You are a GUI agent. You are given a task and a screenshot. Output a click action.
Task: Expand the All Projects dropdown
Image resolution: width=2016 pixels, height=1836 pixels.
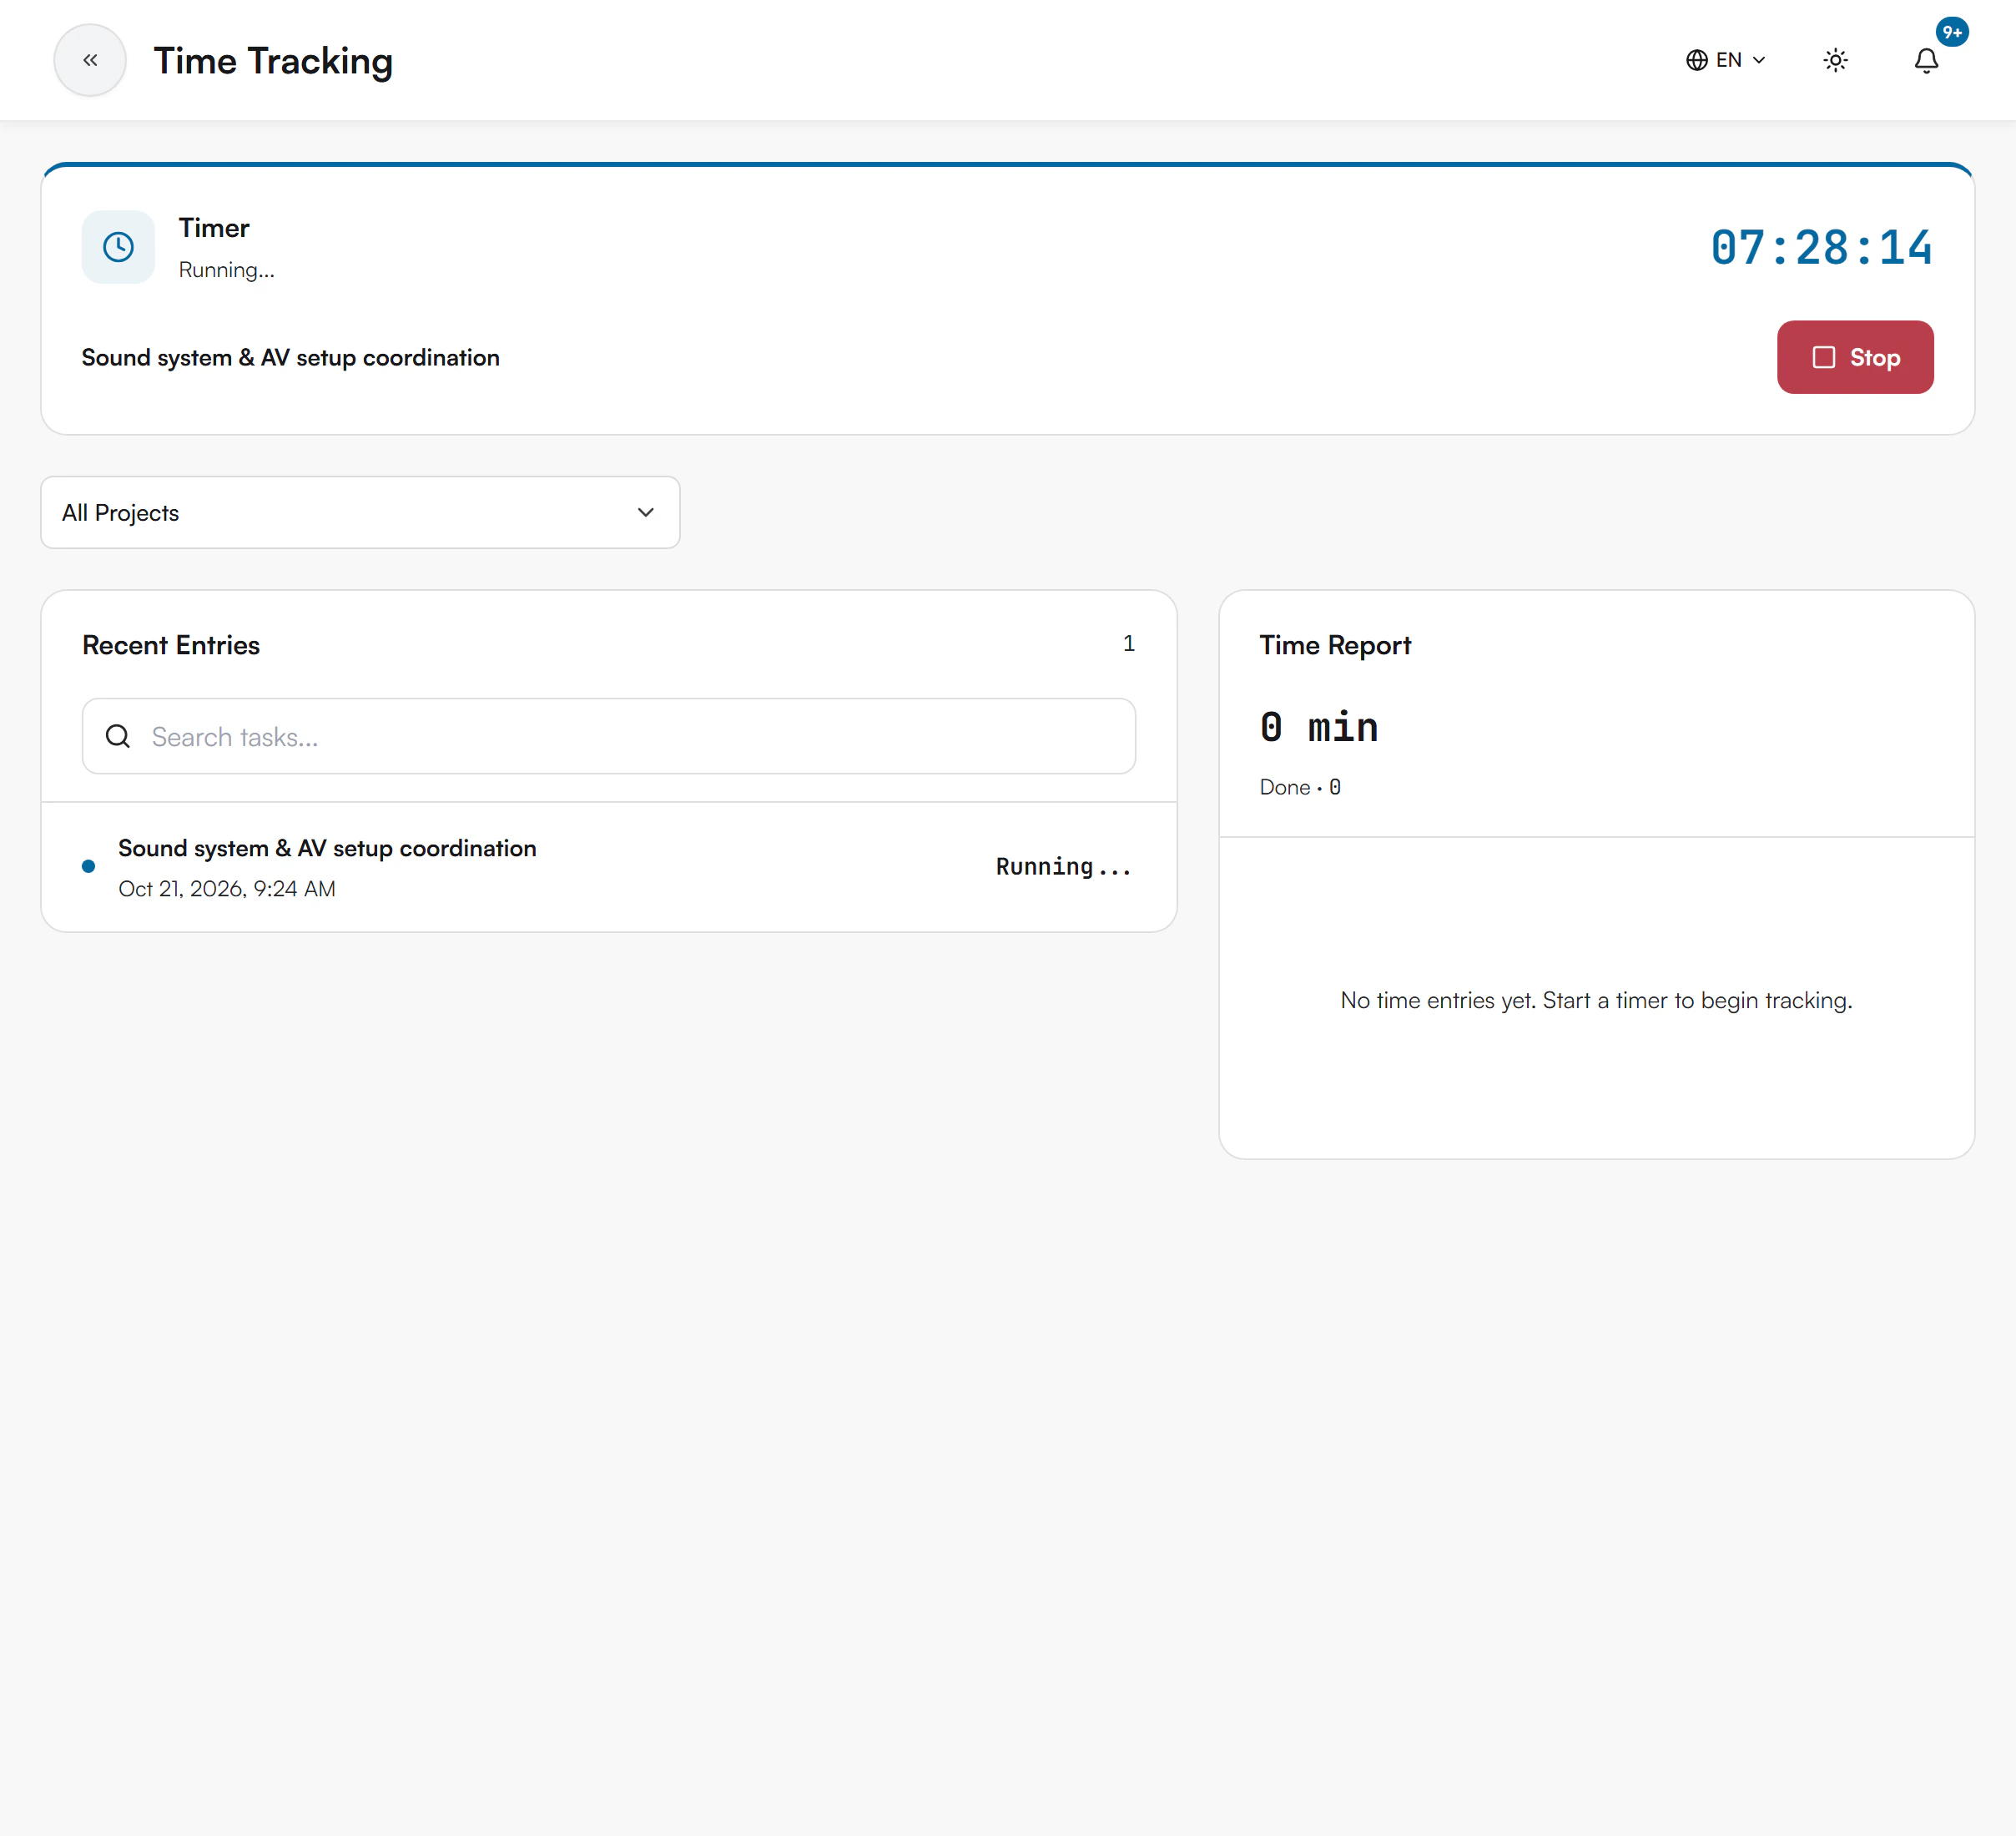point(360,512)
